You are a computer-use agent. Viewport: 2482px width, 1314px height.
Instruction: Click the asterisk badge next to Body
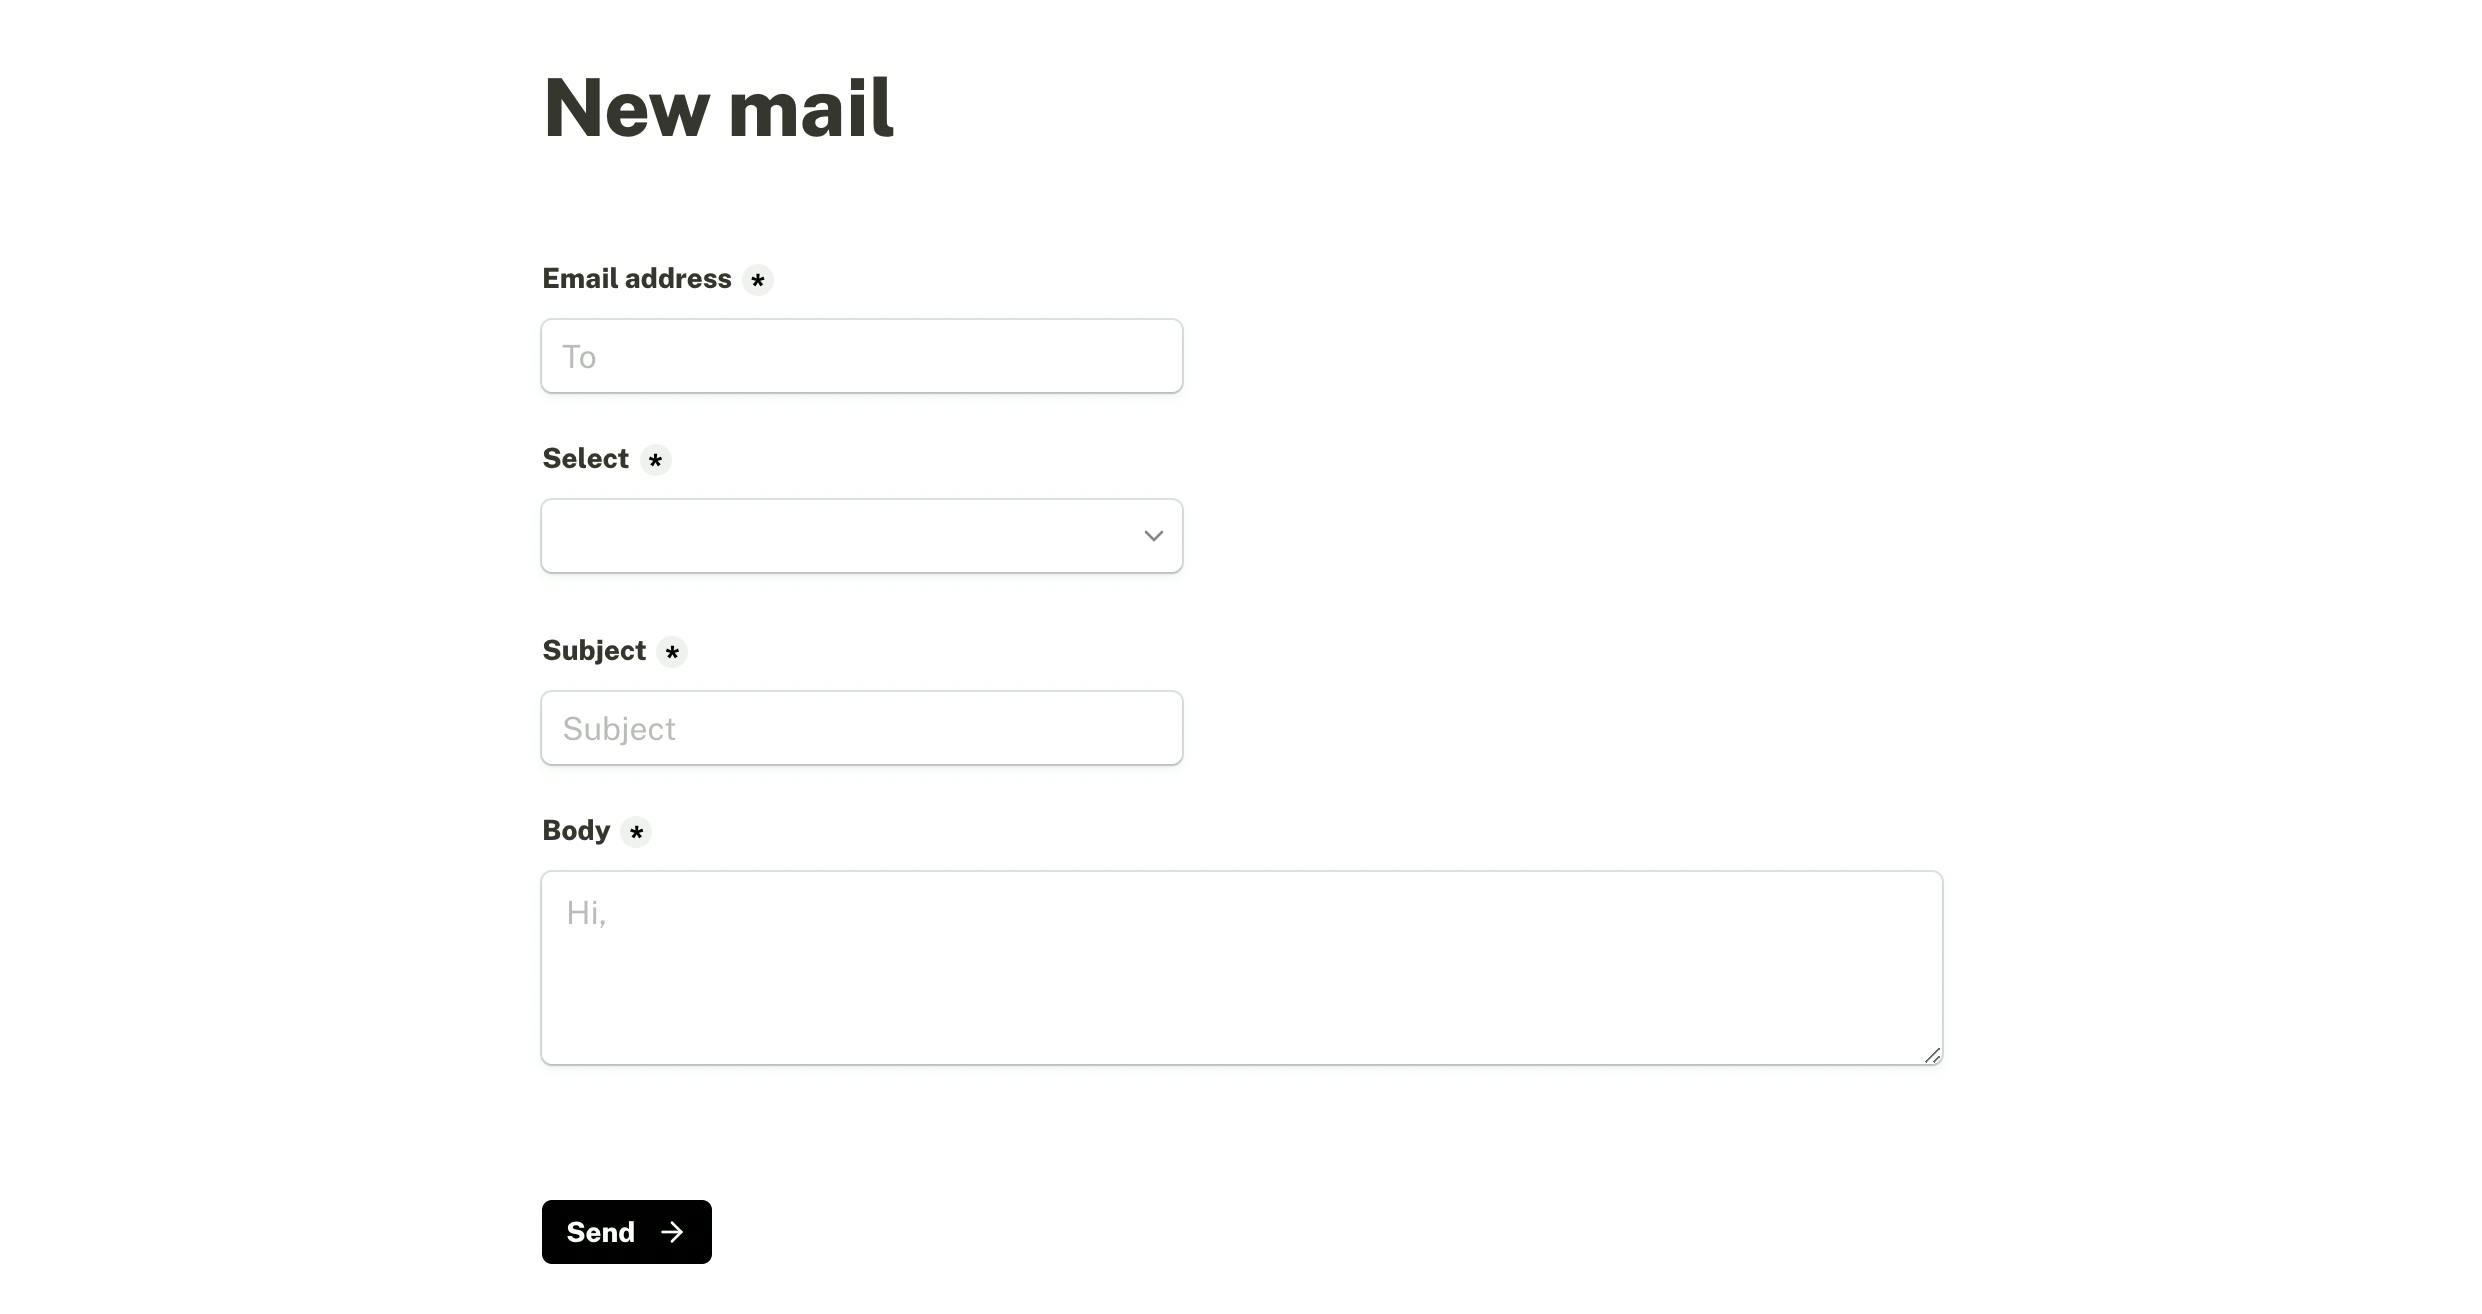coord(637,832)
